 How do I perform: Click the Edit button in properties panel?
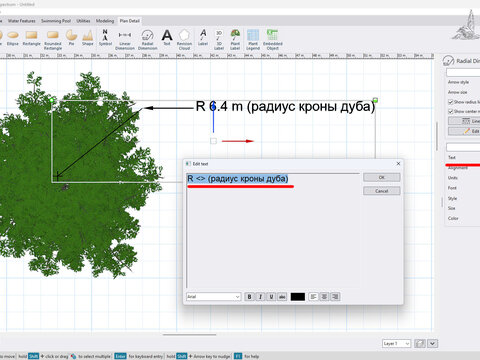point(464,131)
